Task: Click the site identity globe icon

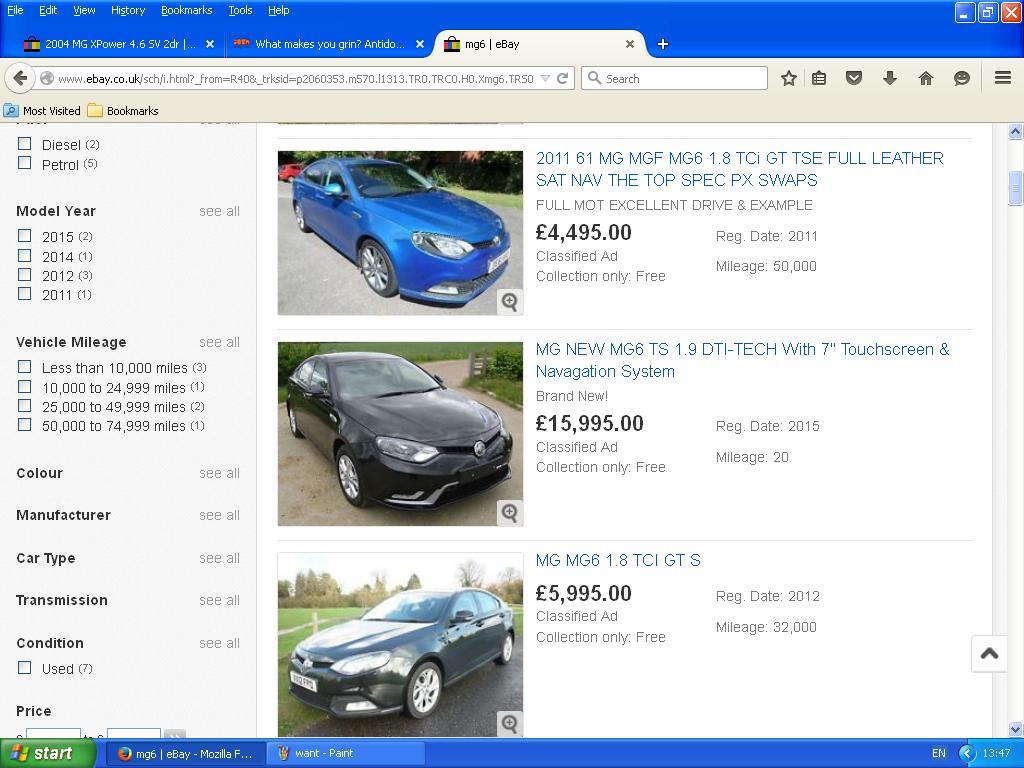Action: point(47,78)
